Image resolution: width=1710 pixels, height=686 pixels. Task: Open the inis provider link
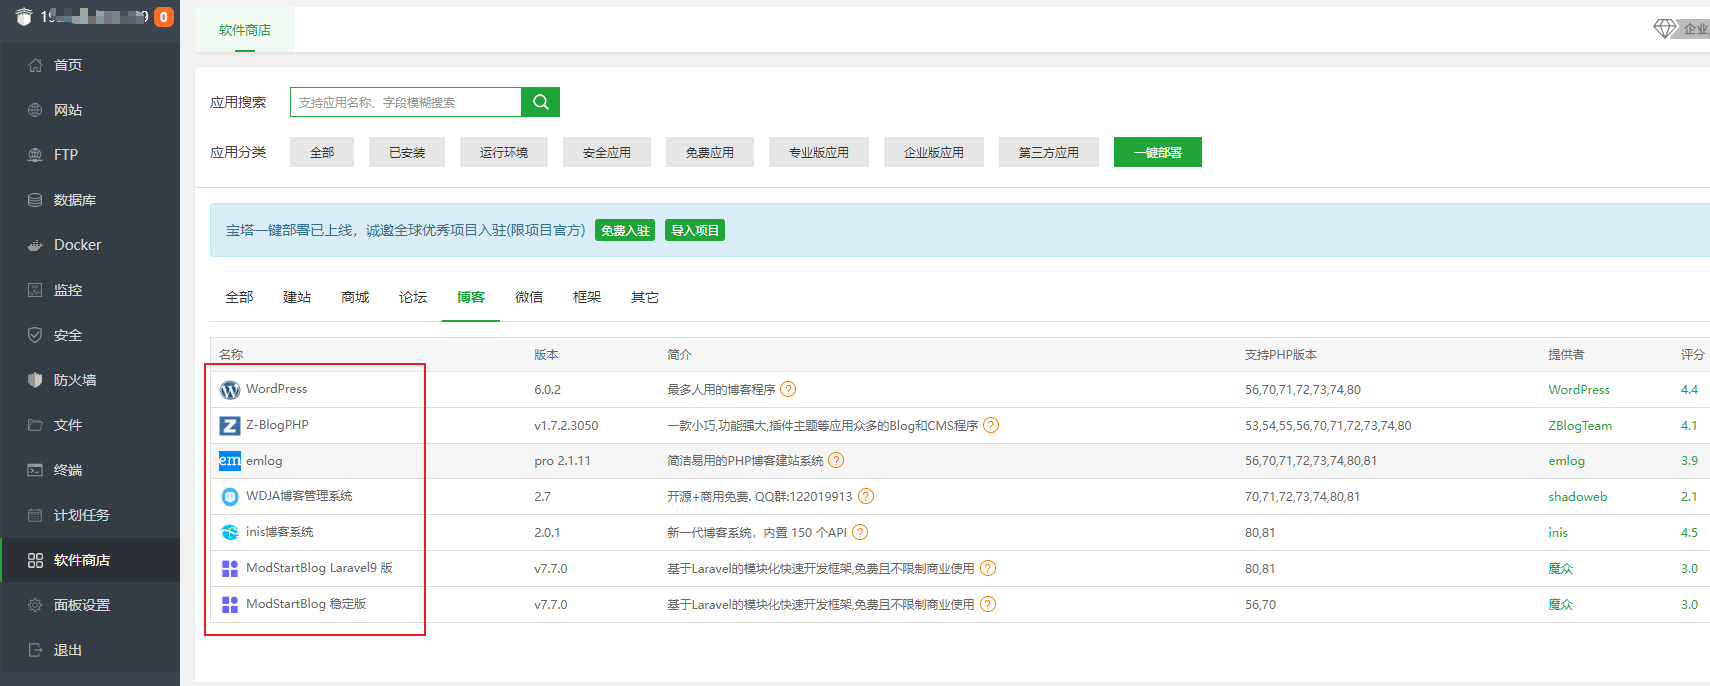(x=1558, y=532)
